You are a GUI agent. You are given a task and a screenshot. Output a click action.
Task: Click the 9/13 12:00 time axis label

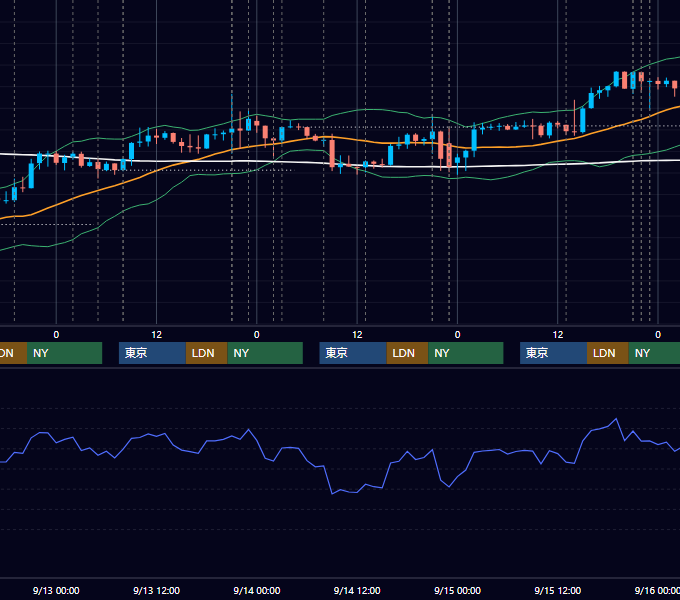coord(156,590)
